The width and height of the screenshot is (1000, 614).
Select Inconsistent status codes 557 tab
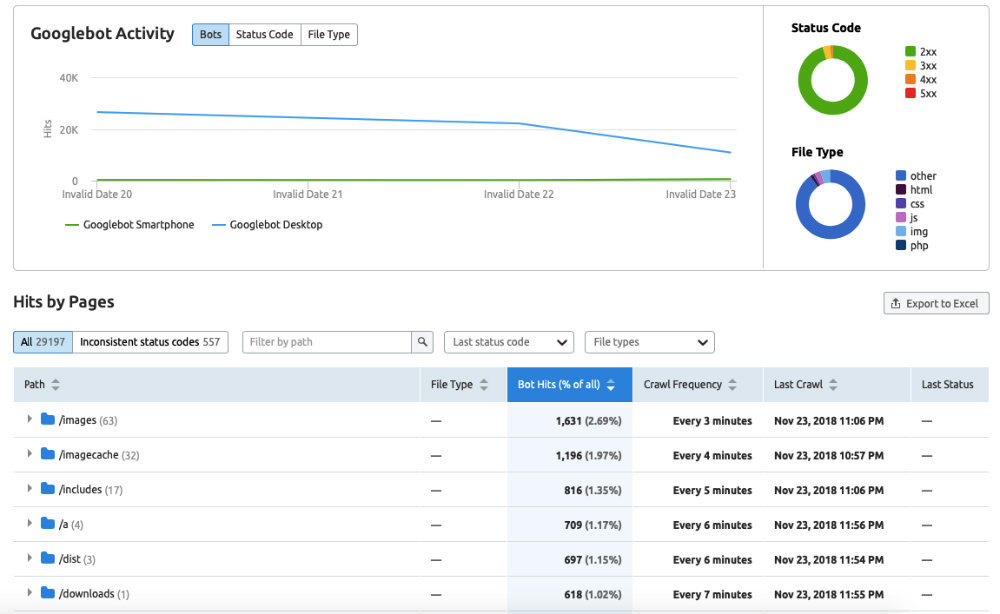pyautogui.click(x=150, y=342)
